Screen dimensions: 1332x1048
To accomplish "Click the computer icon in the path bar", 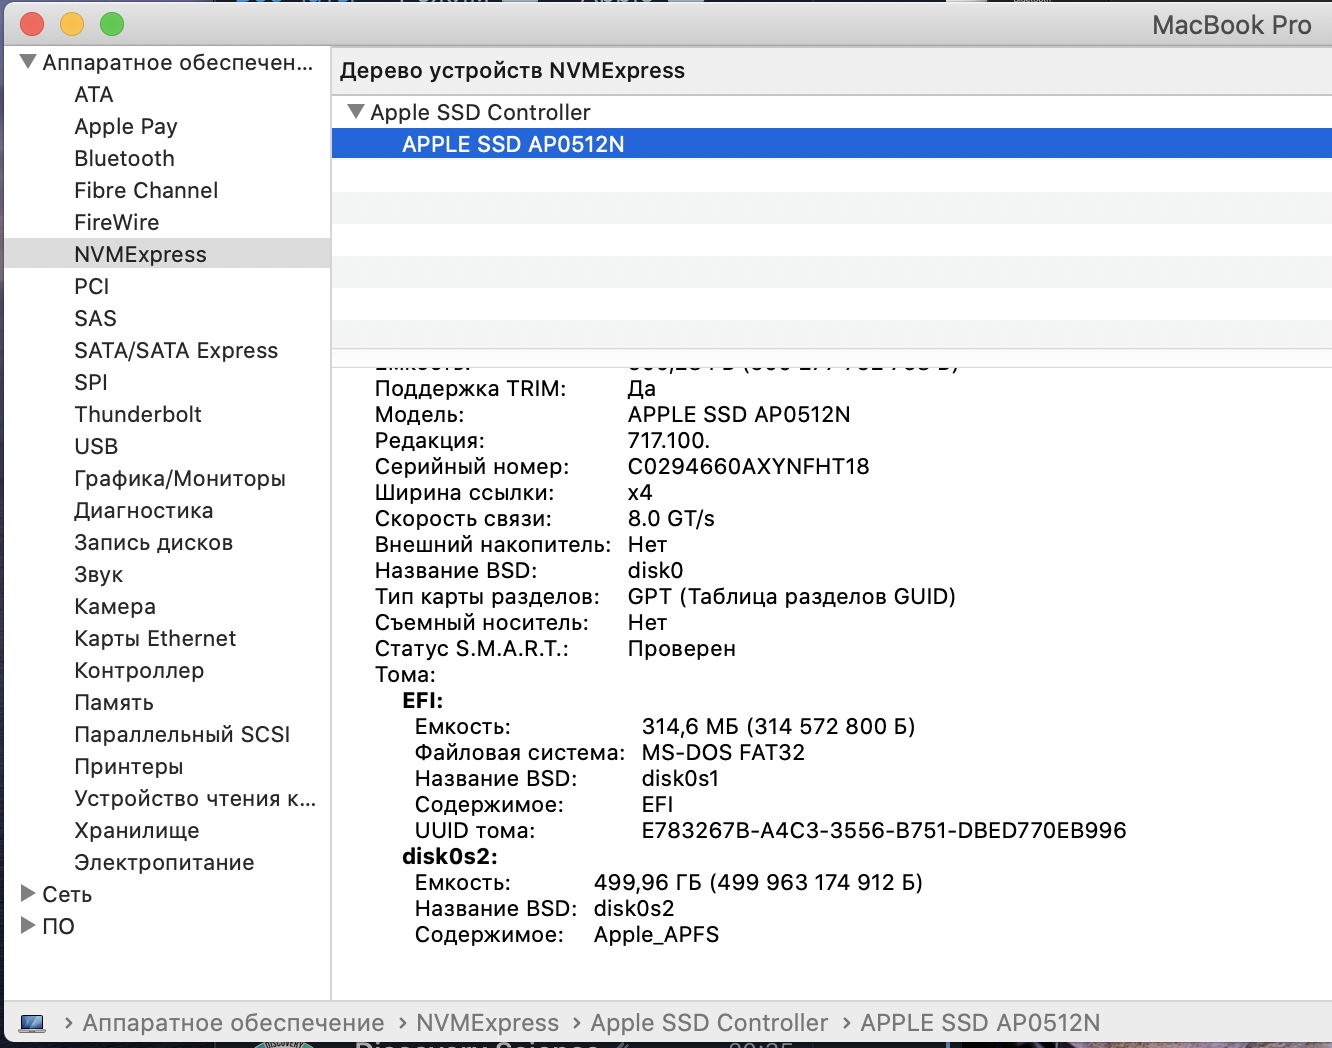I will click(x=32, y=1023).
